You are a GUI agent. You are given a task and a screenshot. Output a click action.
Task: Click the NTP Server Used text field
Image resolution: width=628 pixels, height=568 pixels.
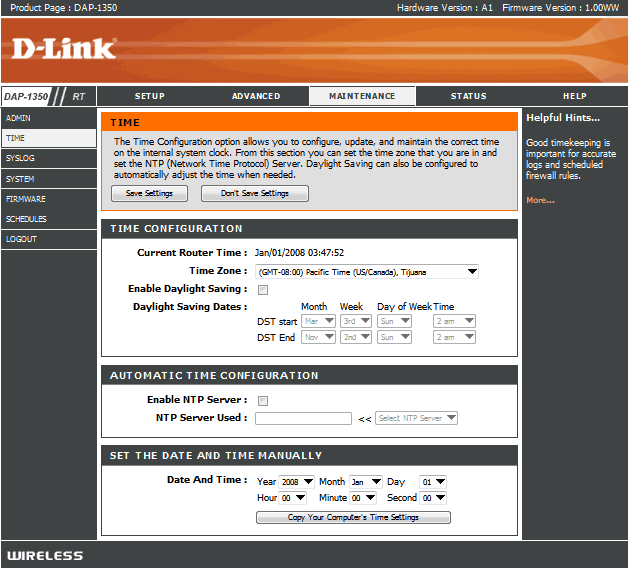(303, 418)
